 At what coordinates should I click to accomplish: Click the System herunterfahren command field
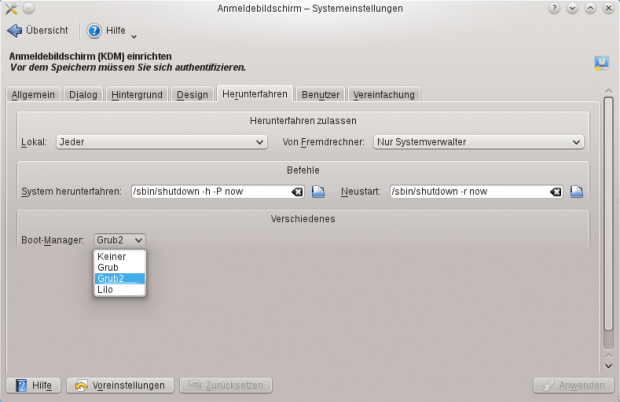[x=217, y=192]
